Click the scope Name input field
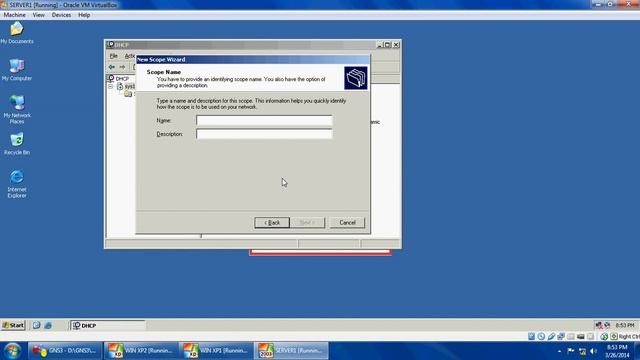Viewport: 640px width, 360px height. coord(264,120)
